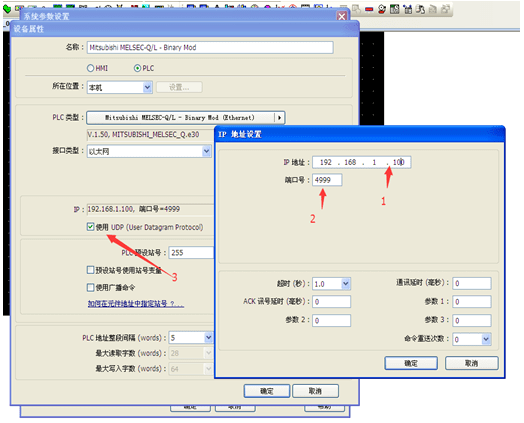
Task: Enable 使用广播命令 checkbox
Action: (x=90, y=287)
